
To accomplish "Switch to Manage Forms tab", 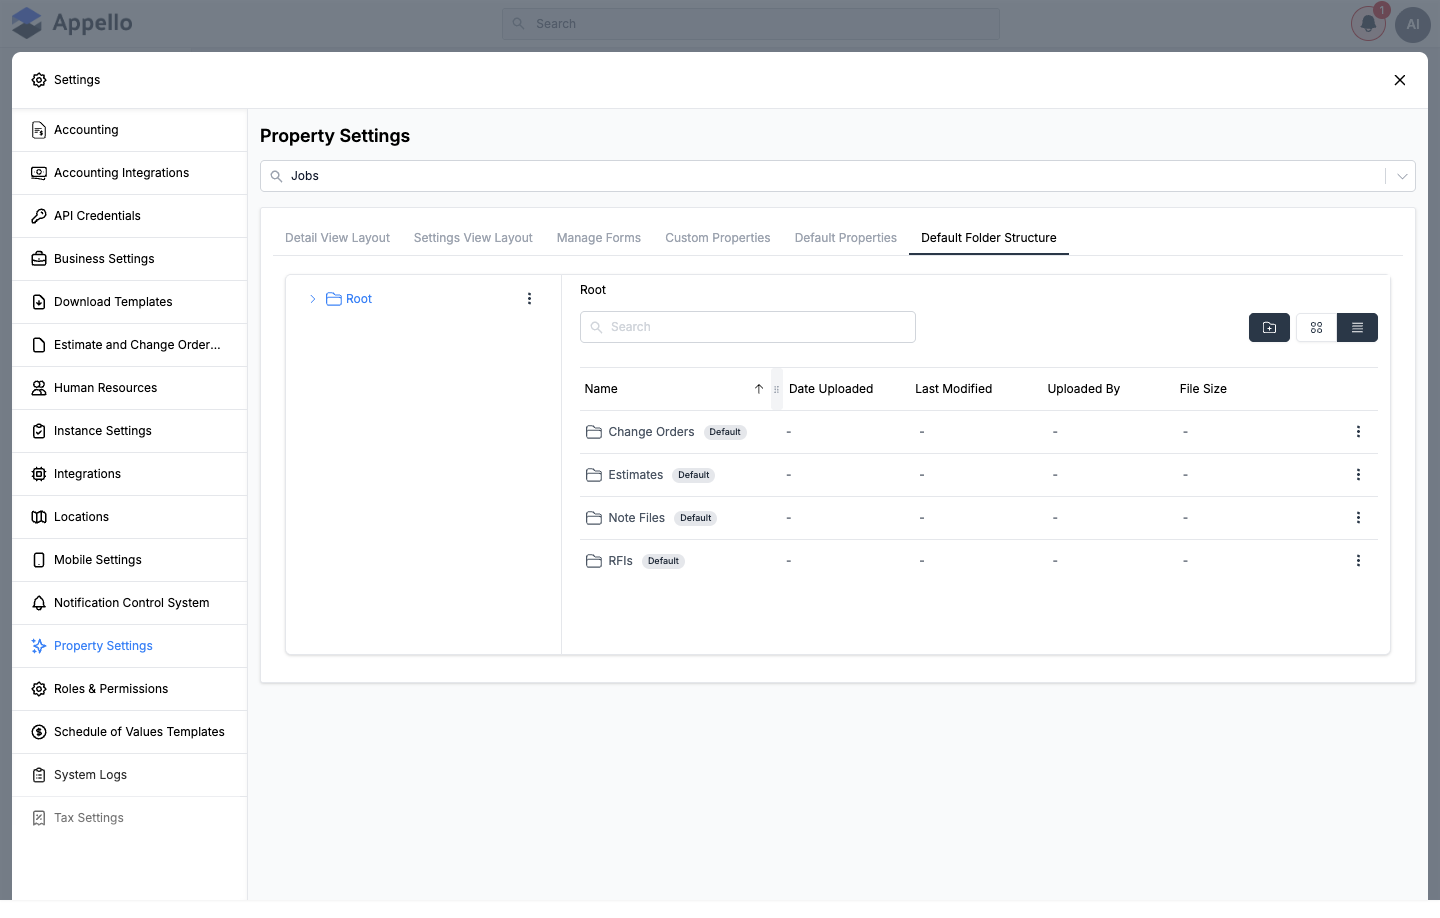I will point(599,238).
